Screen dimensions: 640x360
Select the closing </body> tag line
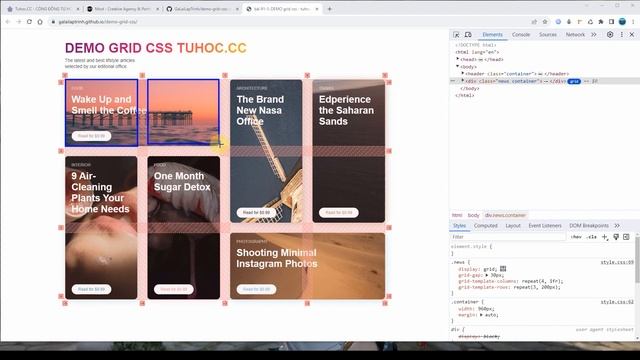tap(470, 88)
